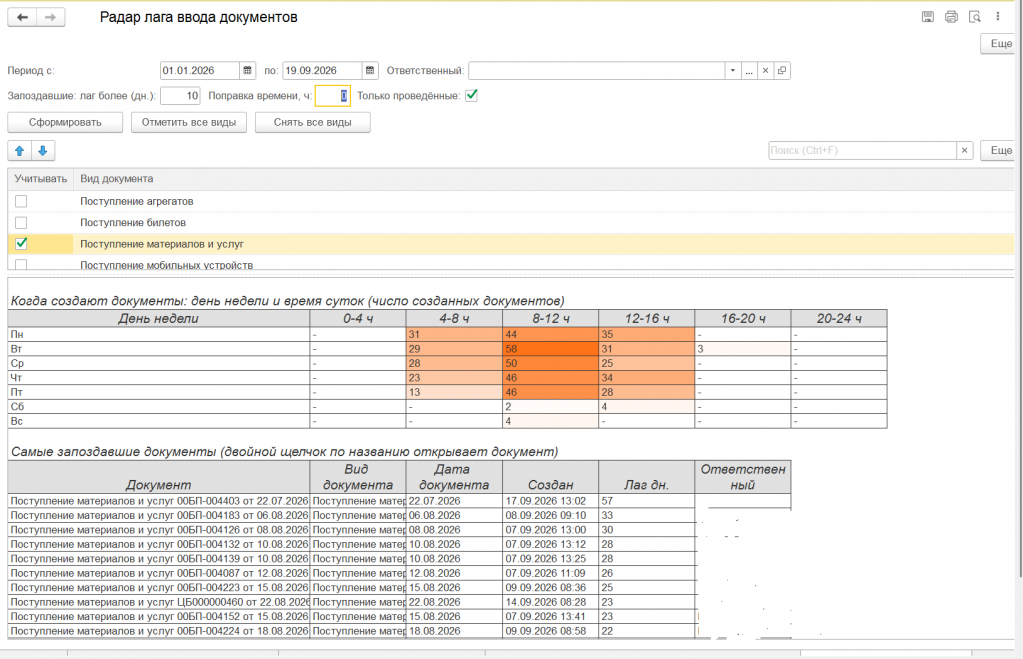
Task: Expand the Ответственный dropdown list
Action: tap(733, 70)
